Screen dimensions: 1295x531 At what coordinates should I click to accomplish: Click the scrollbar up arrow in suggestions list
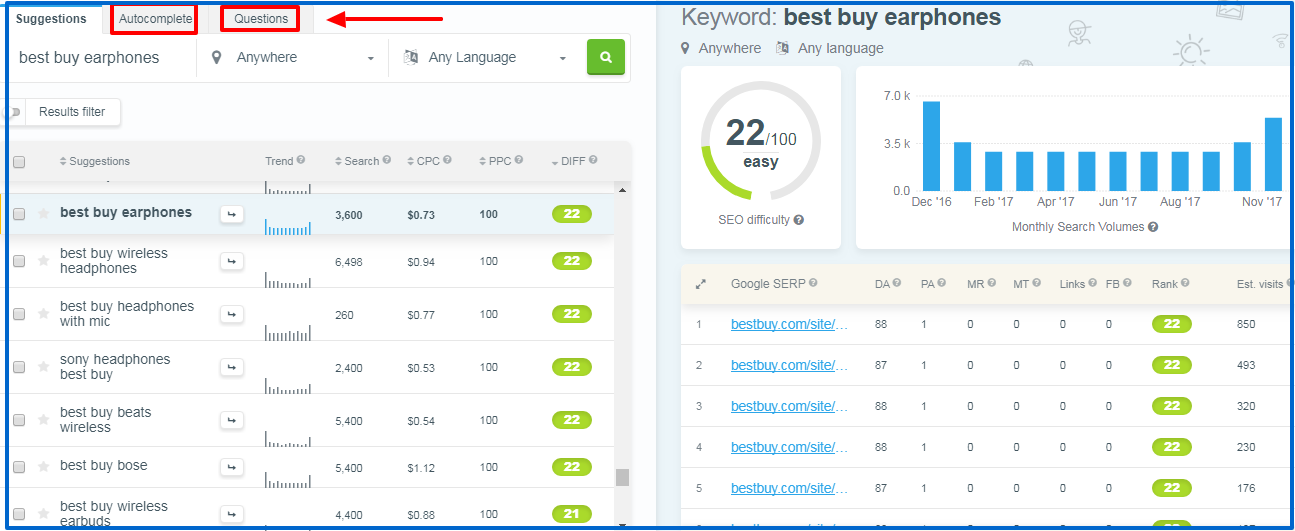coord(622,190)
